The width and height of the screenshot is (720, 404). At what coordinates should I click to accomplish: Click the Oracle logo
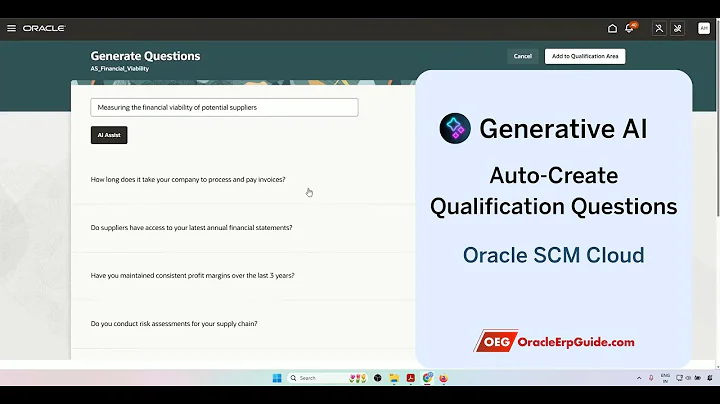(44, 28)
